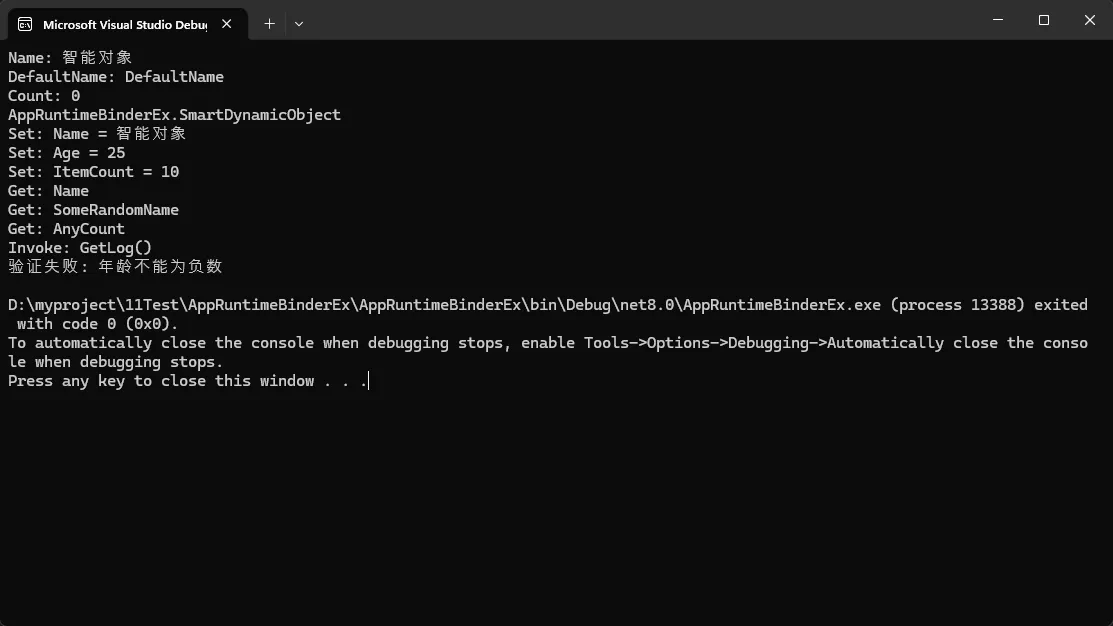Image resolution: width=1113 pixels, height=626 pixels.
Task: Click the "DefaultName: DefaultName" output line
Action: pos(116,77)
